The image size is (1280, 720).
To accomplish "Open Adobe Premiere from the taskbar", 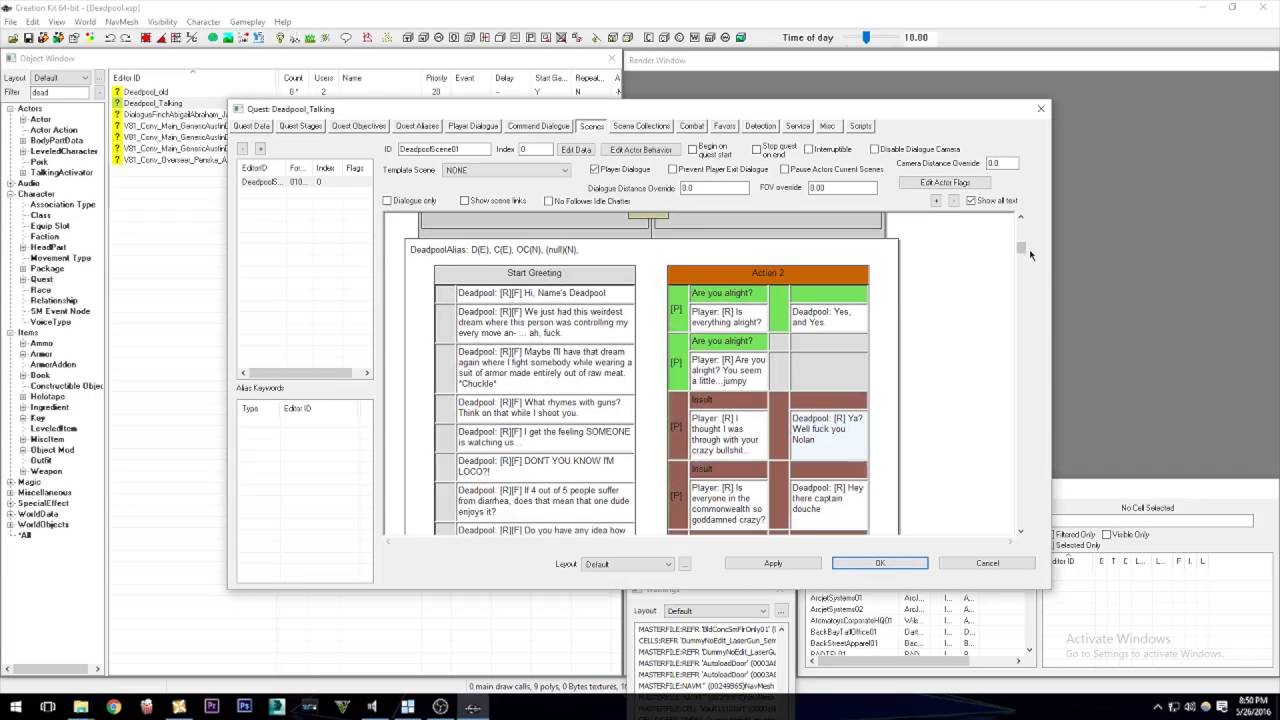I will [211, 707].
